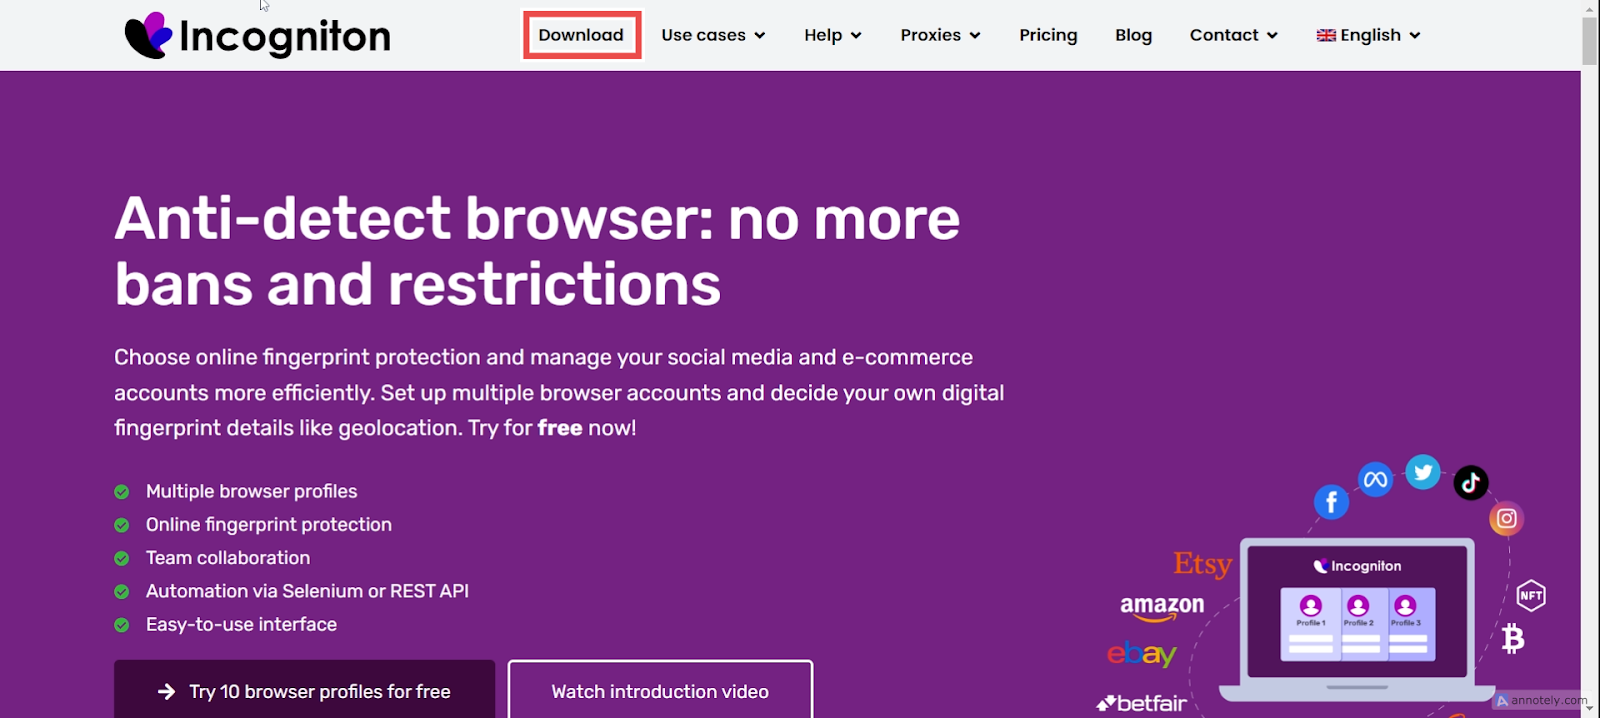Open the Download page from the navbar
This screenshot has height=718, width=1600.
pyautogui.click(x=581, y=35)
